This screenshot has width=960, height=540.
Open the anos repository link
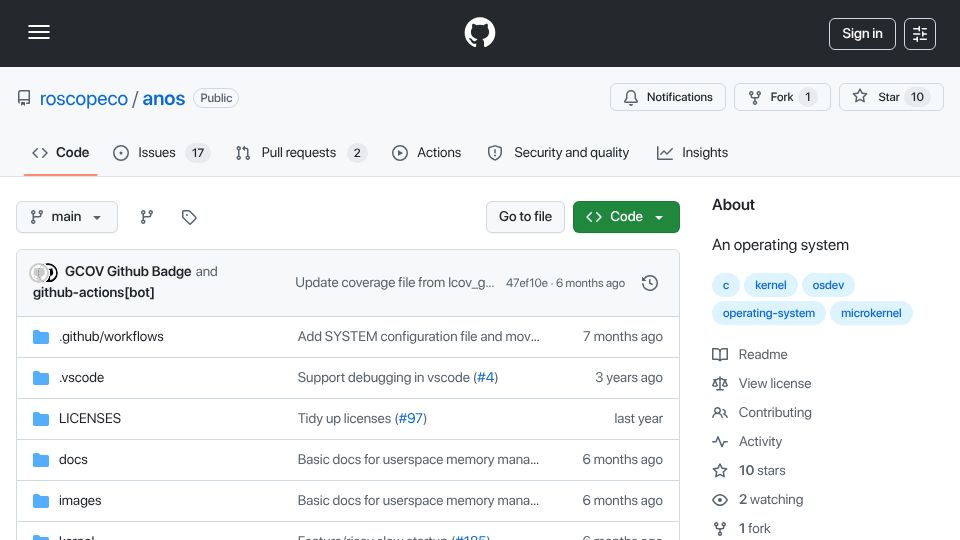pos(163,99)
